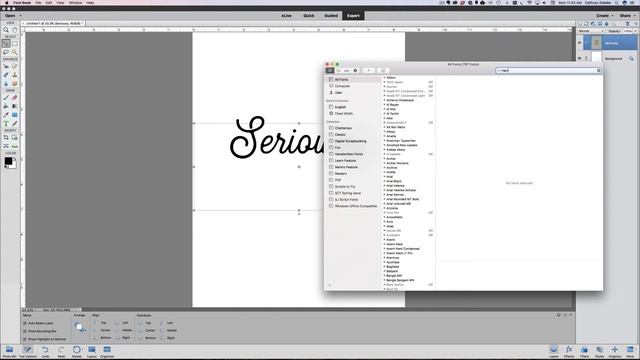
Task: Open the Organizer
Action: [107, 351]
